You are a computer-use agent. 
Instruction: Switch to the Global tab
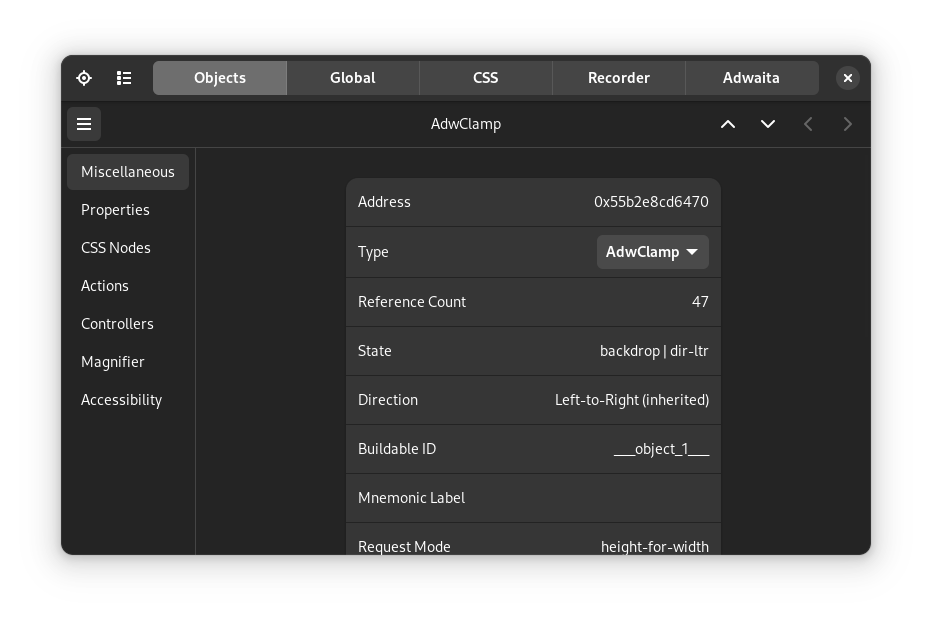pos(352,77)
